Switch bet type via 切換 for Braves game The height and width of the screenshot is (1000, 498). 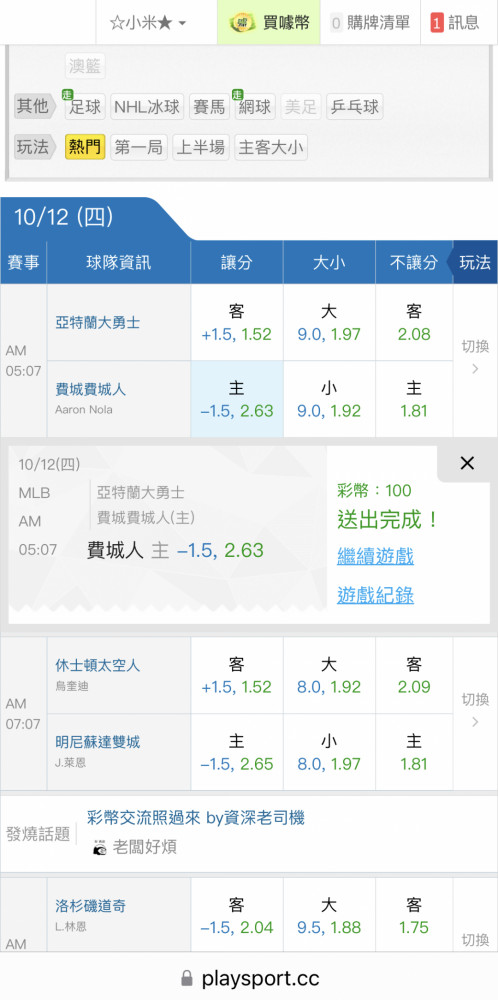[475, 357]
